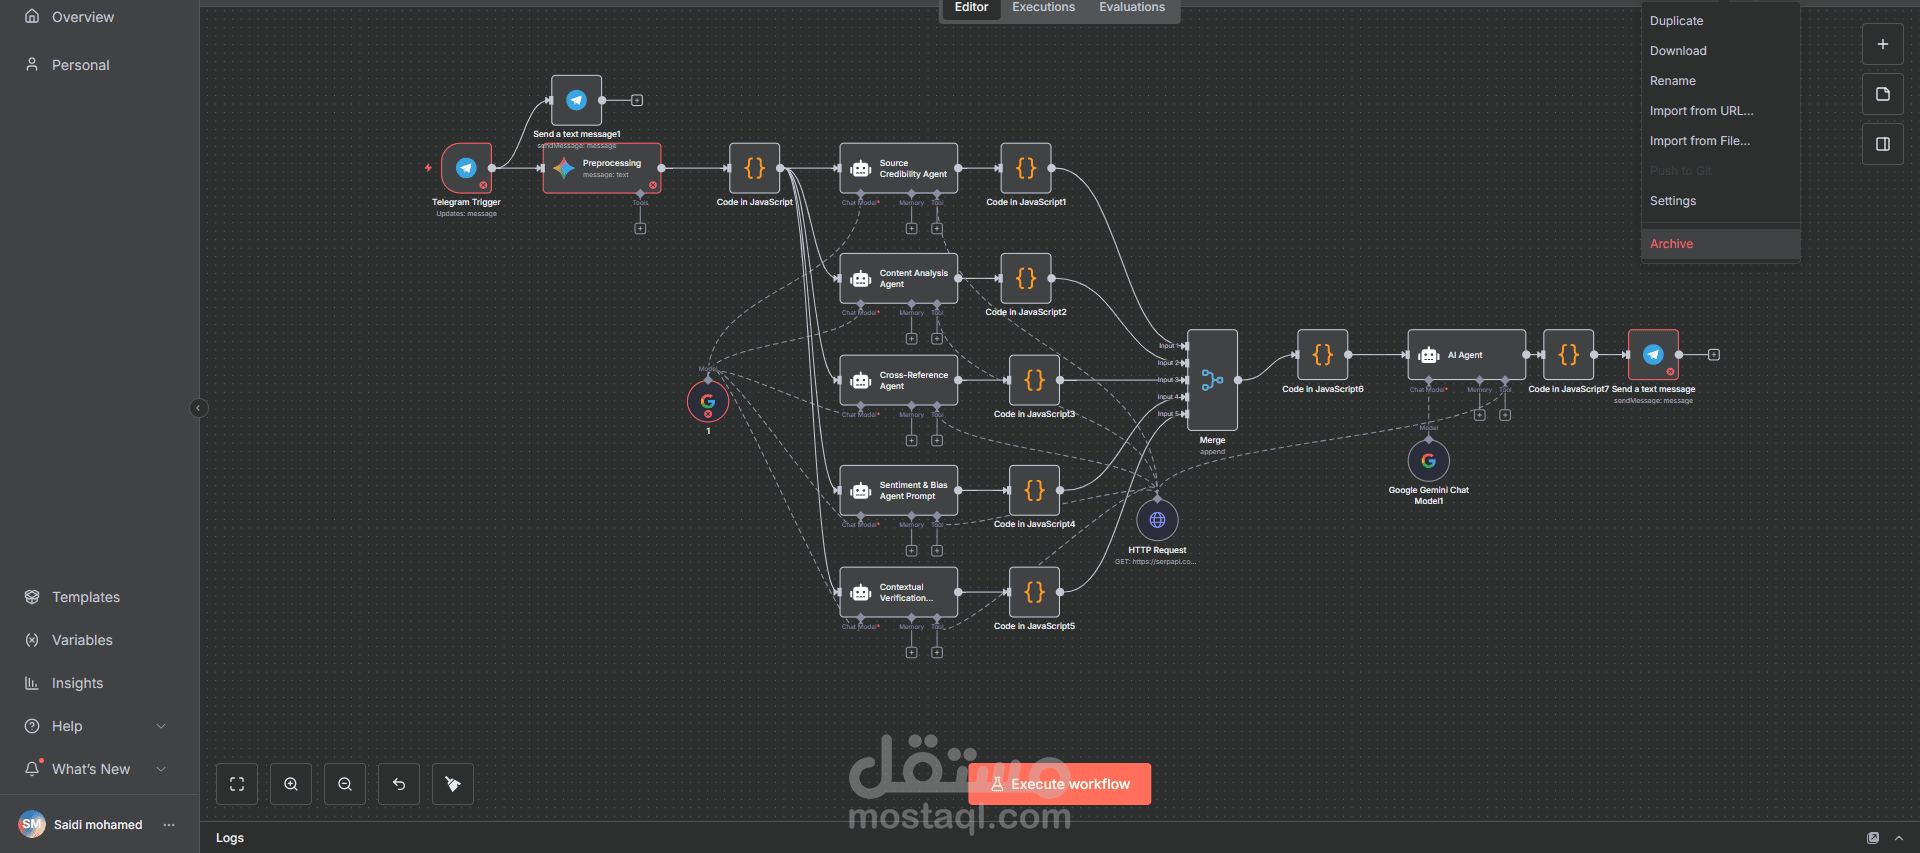
Task: Expand the Logs panel chevron
Action: [1899, 838]
